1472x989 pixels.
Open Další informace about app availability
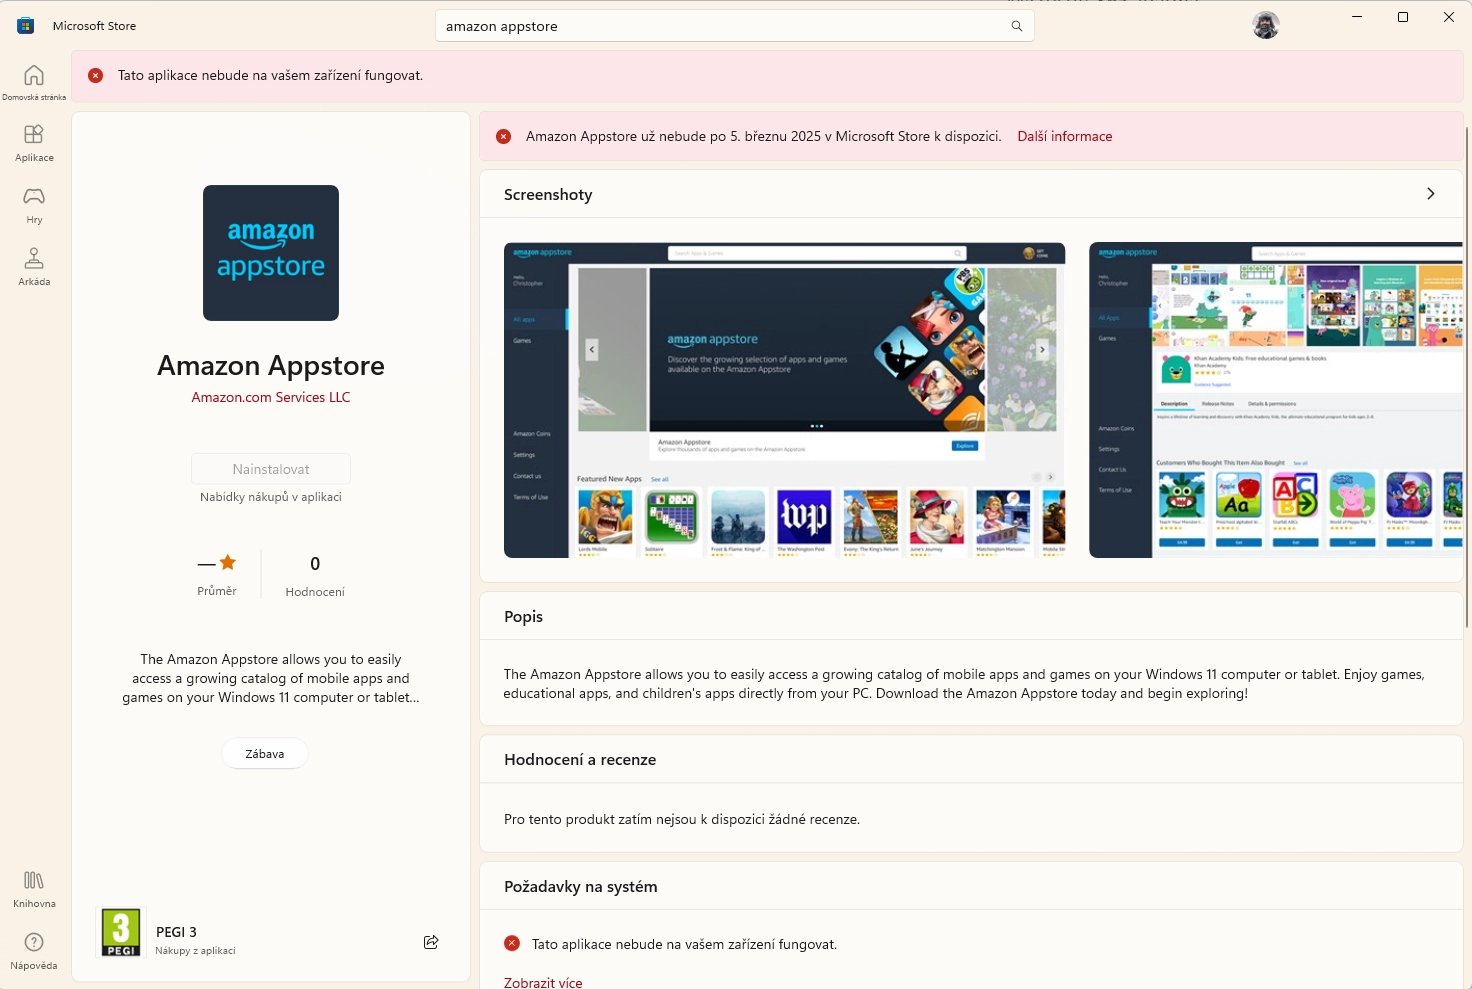[x=1064, y=136]
